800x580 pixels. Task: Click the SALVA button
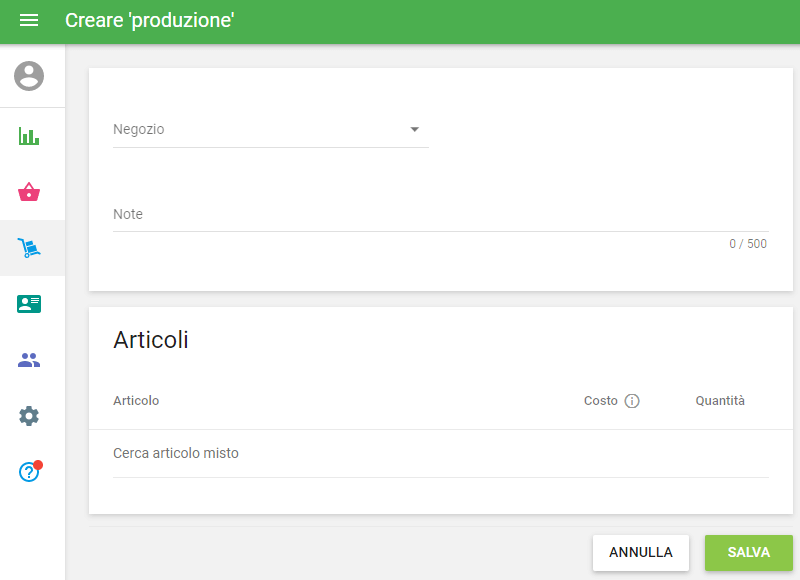point(748,552)
